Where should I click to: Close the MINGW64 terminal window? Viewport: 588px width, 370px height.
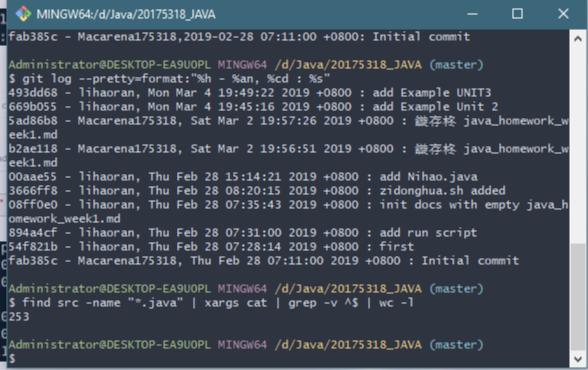[563, 14]
